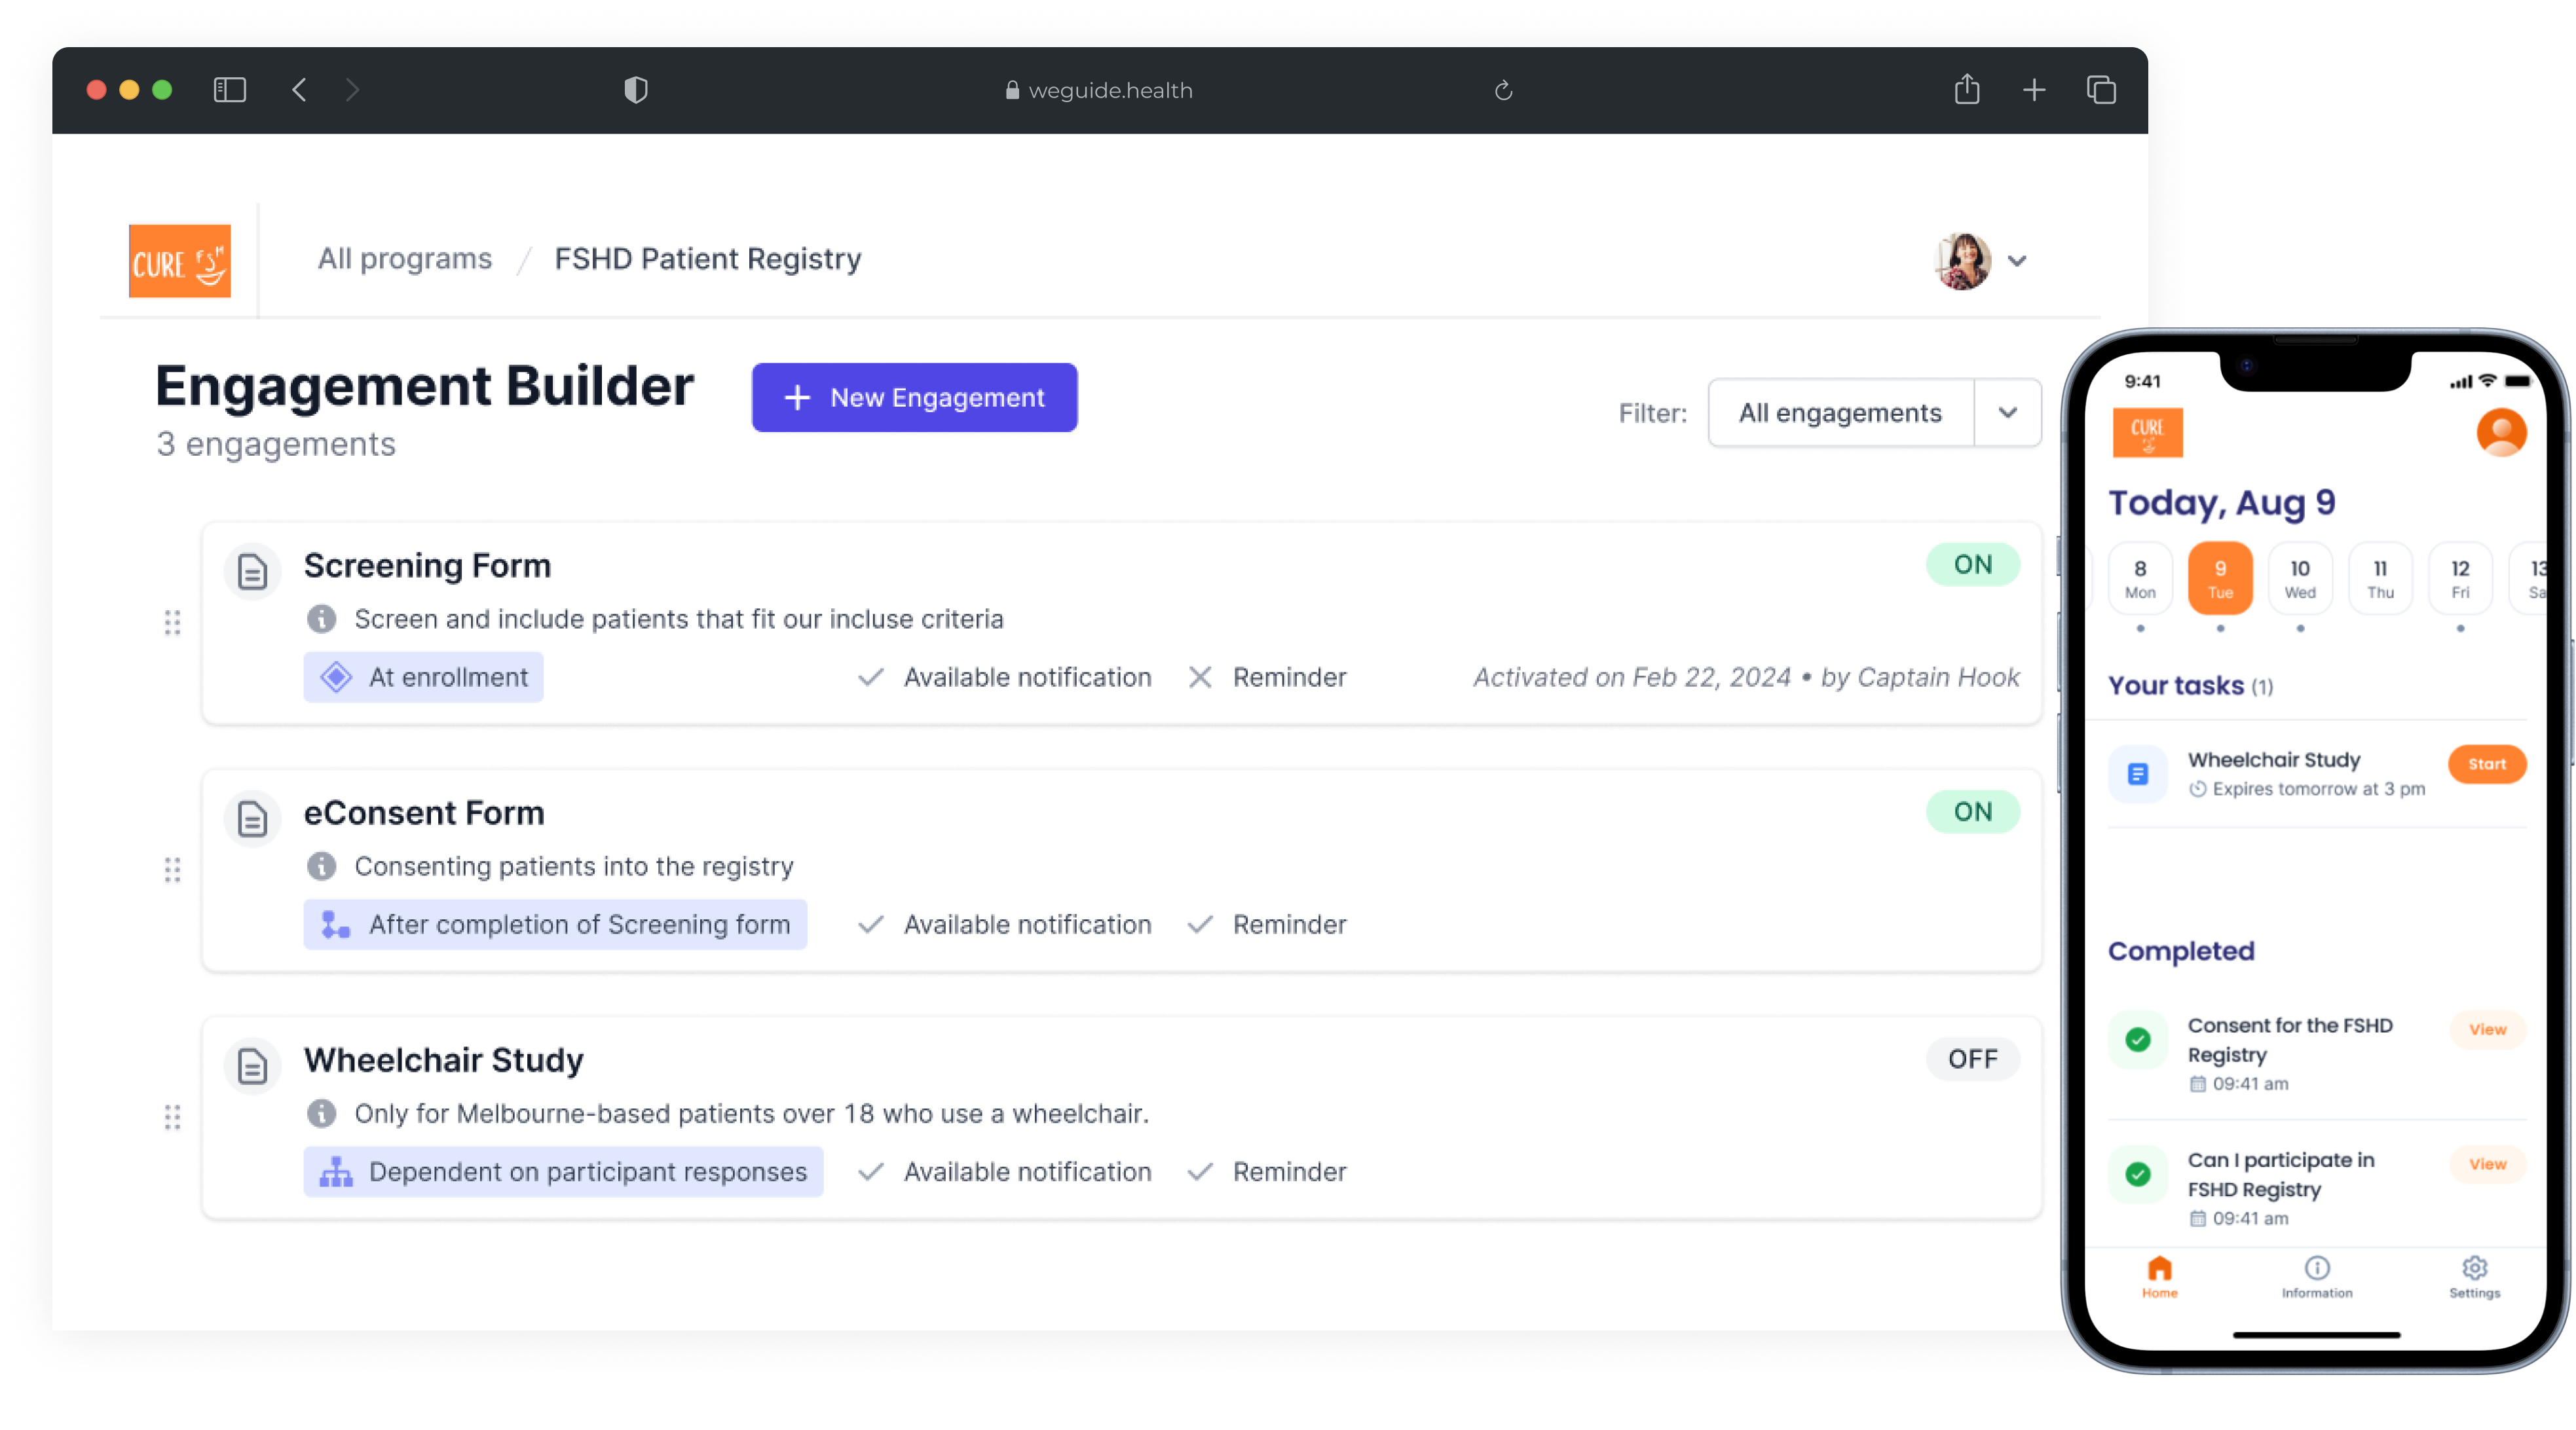2576x1430 pixels.
Task: Open the user avatar dropdown chevron
Action: (x=2017, y=261)
